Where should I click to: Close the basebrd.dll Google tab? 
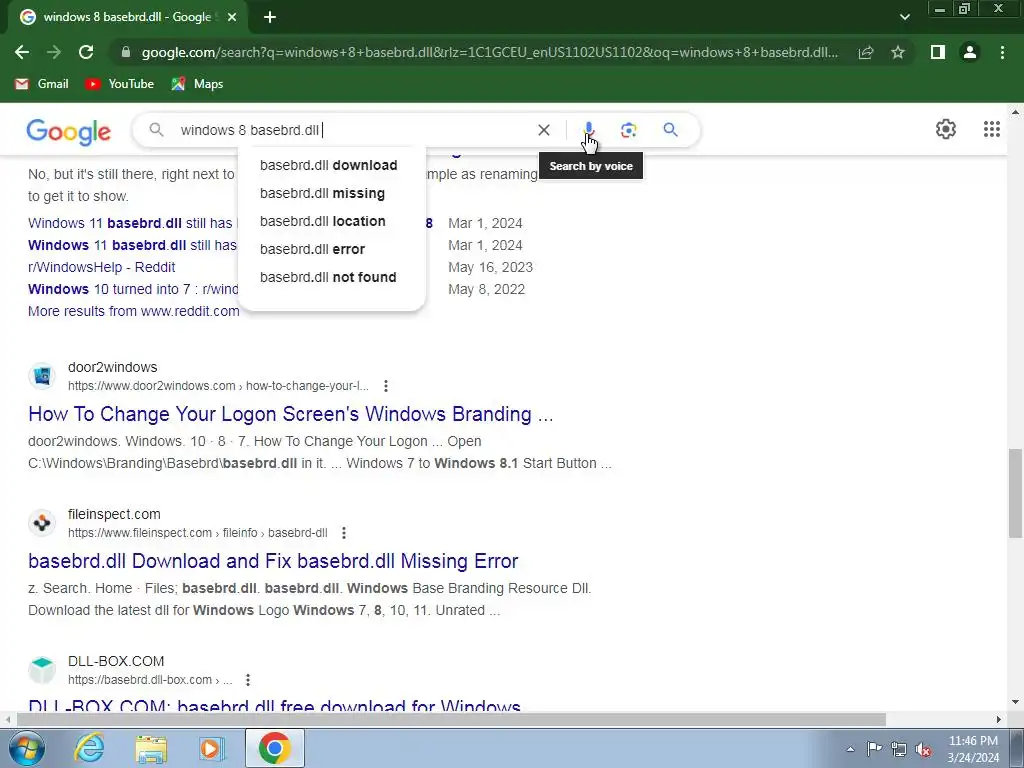(x=232, y=18)
